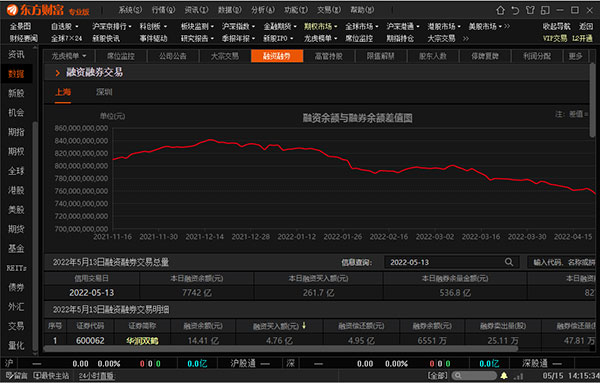Click the left sidebar scrollbar

pos(35,237)
